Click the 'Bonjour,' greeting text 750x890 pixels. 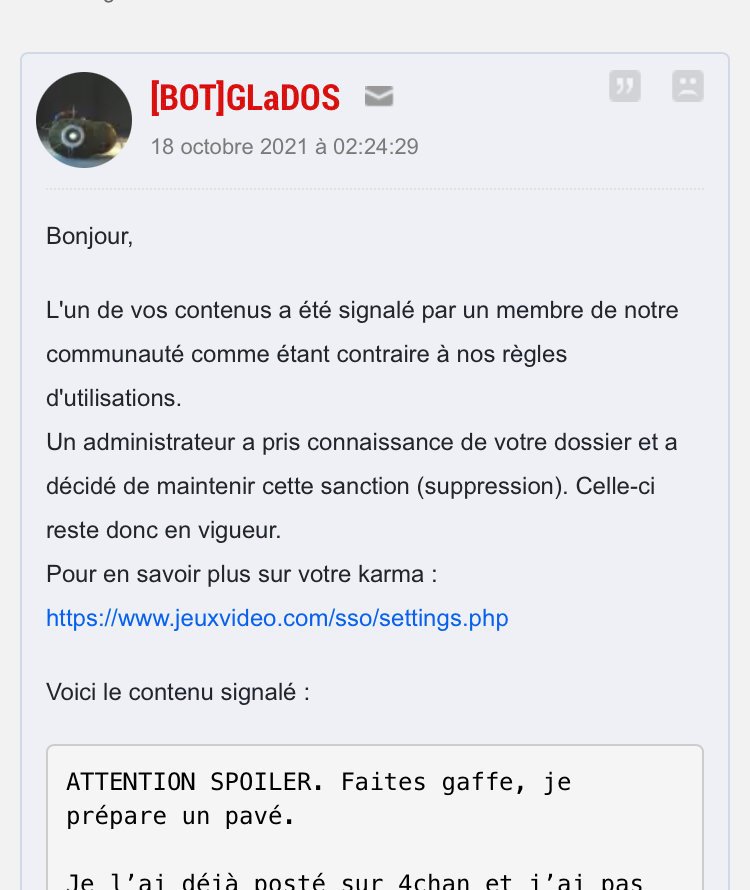coord(89,236)
